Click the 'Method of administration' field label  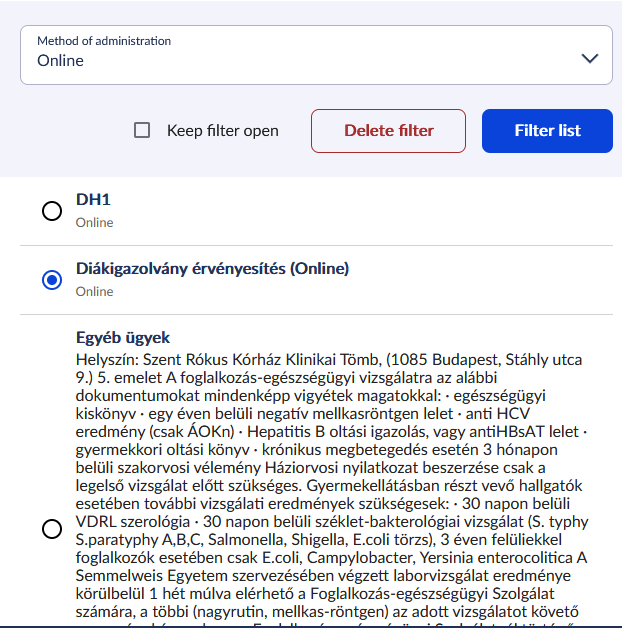point(104,41)
